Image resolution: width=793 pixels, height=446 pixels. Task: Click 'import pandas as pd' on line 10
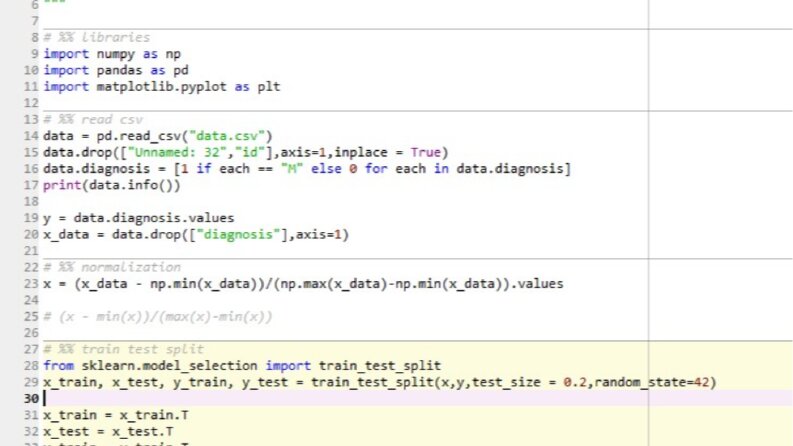(116, 70)
